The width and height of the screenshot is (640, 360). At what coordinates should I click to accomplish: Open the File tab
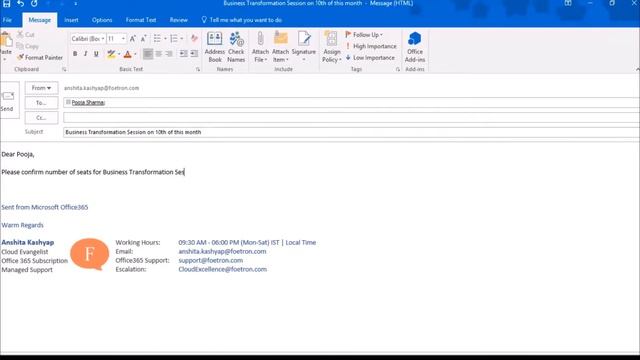[x=7, y=20]
